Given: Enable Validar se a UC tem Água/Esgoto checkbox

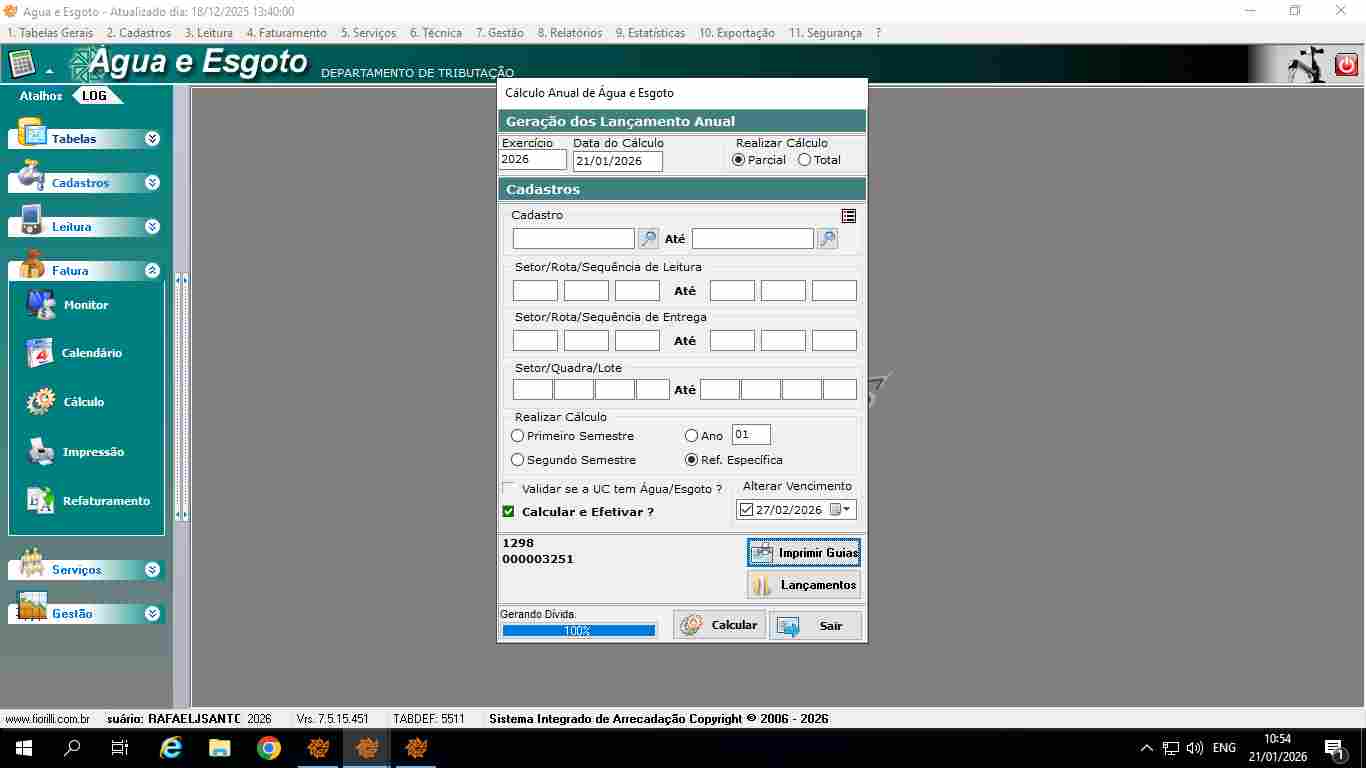Looking at the screenshot, I should click(x=509, y=489).
